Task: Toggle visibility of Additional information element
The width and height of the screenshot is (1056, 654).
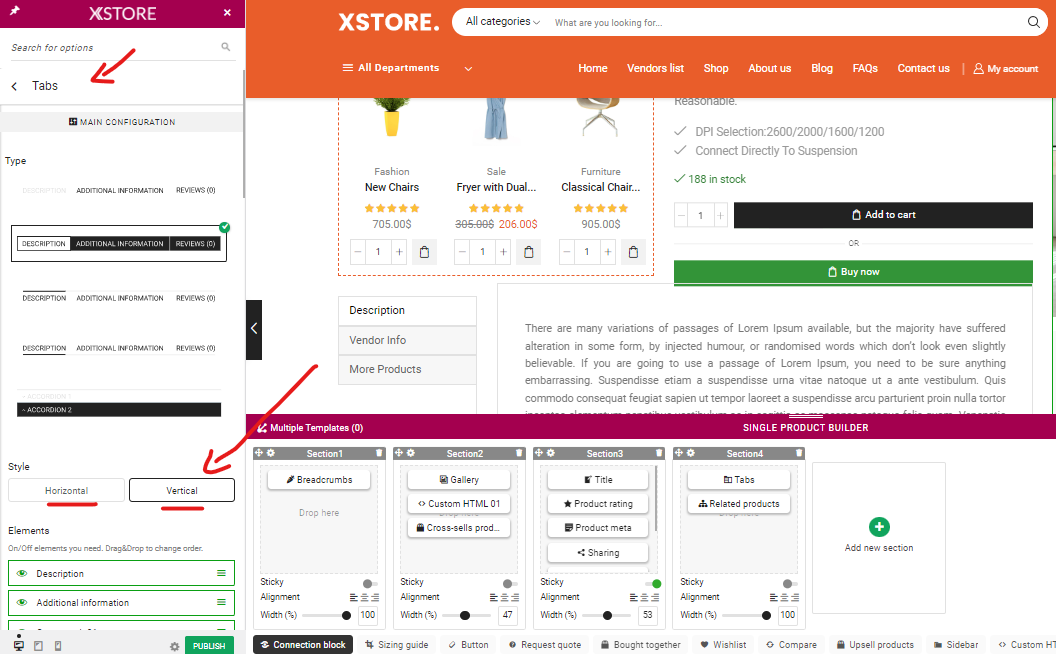Action: coord(22,602)
